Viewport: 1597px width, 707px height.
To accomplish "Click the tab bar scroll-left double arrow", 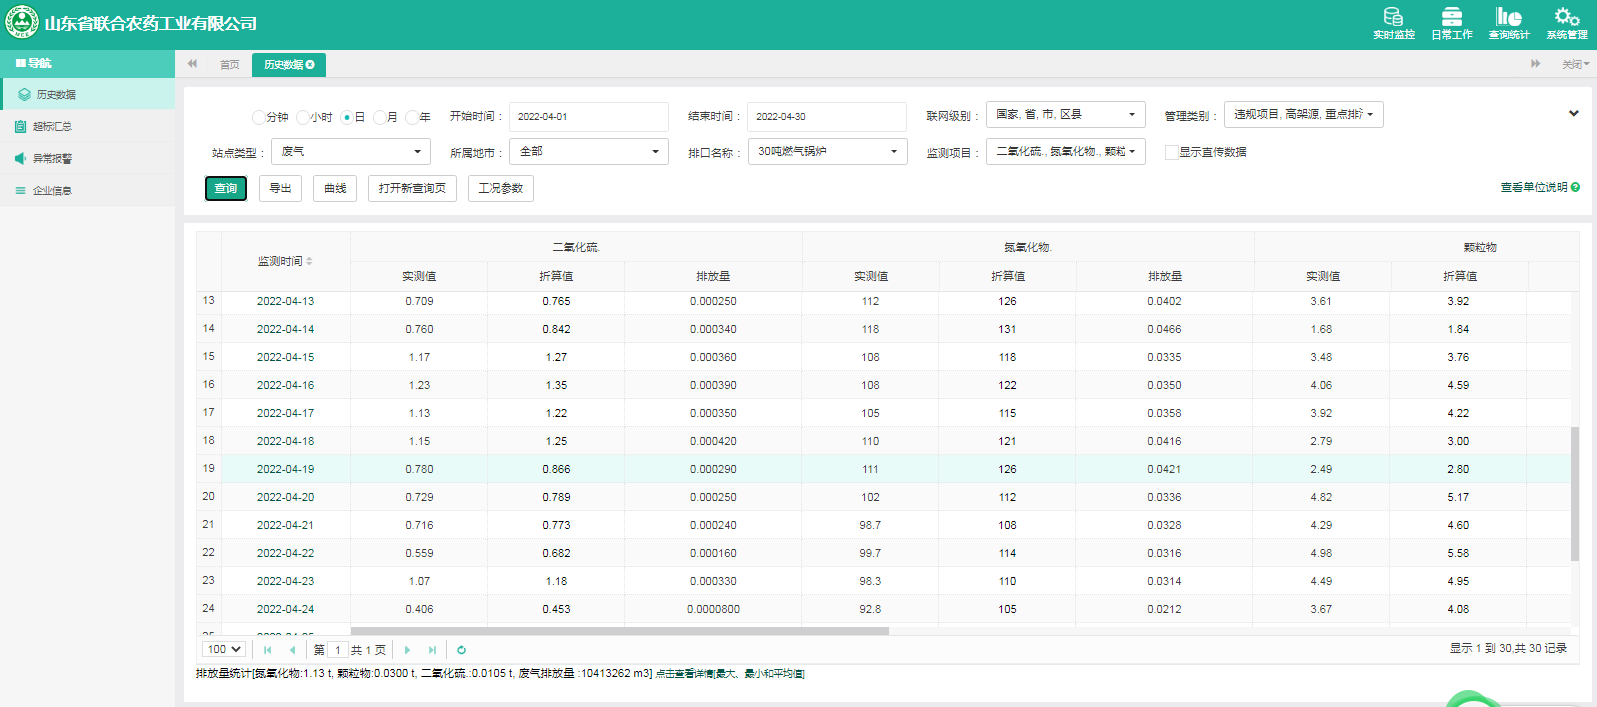I will tap(192, 64).
